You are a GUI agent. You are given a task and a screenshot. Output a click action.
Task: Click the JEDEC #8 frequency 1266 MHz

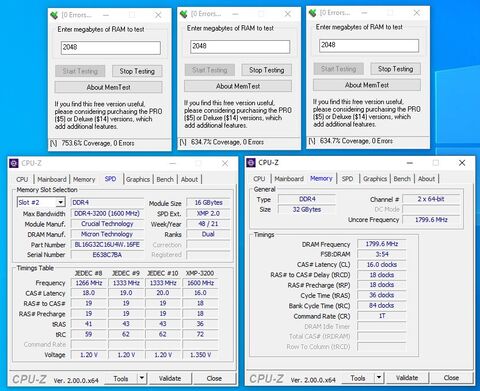coord(89,283)
